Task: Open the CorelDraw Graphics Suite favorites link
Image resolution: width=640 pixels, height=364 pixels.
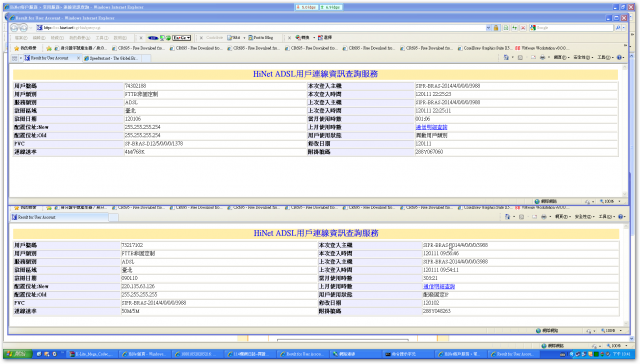Action: (x=485, y=48)
